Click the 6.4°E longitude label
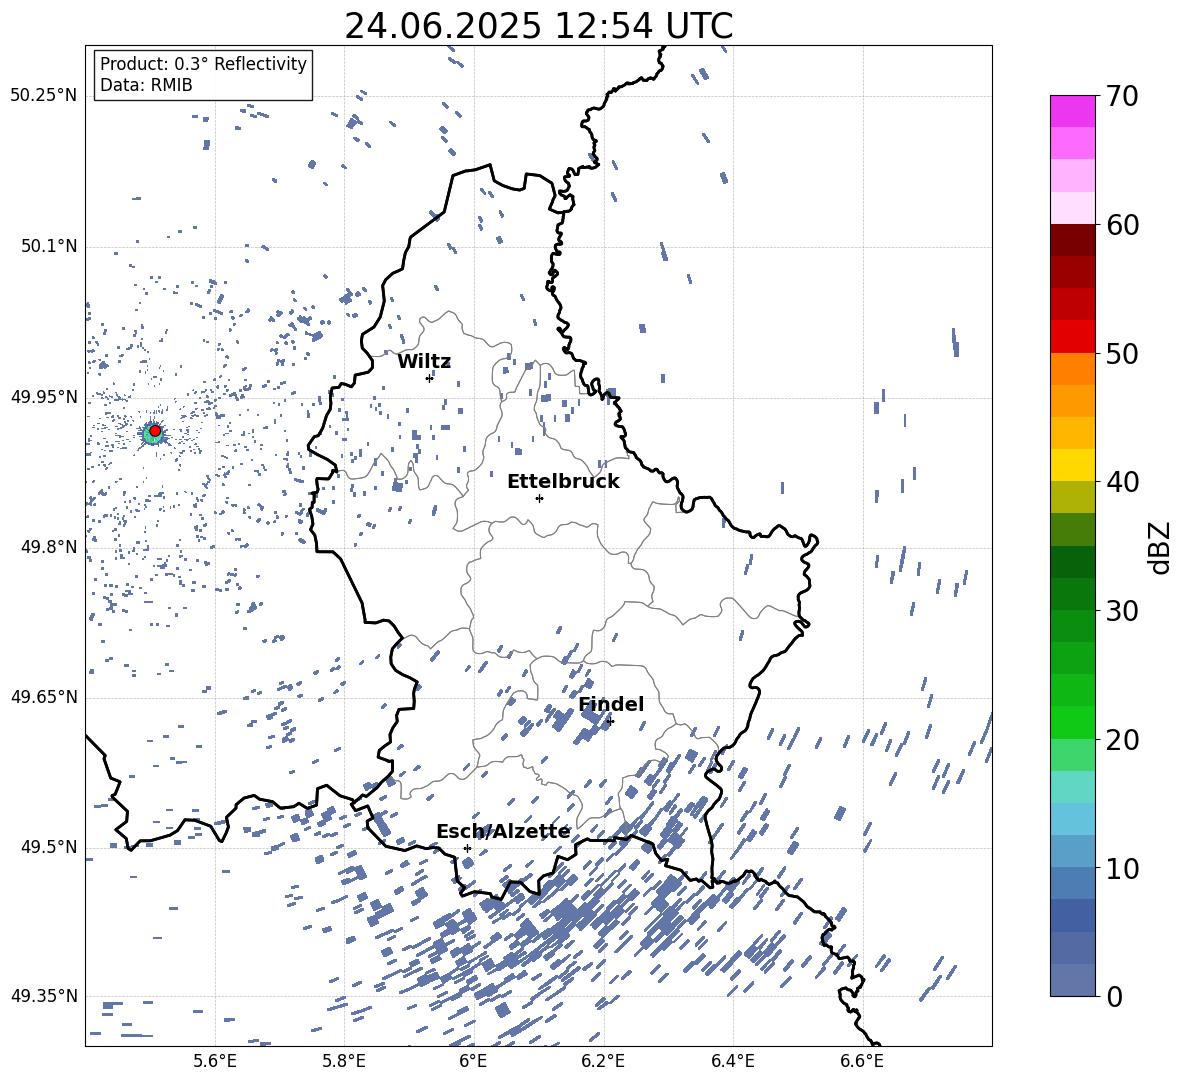The width and height of the screenshot is (1184, 1081). [732, 1061]
